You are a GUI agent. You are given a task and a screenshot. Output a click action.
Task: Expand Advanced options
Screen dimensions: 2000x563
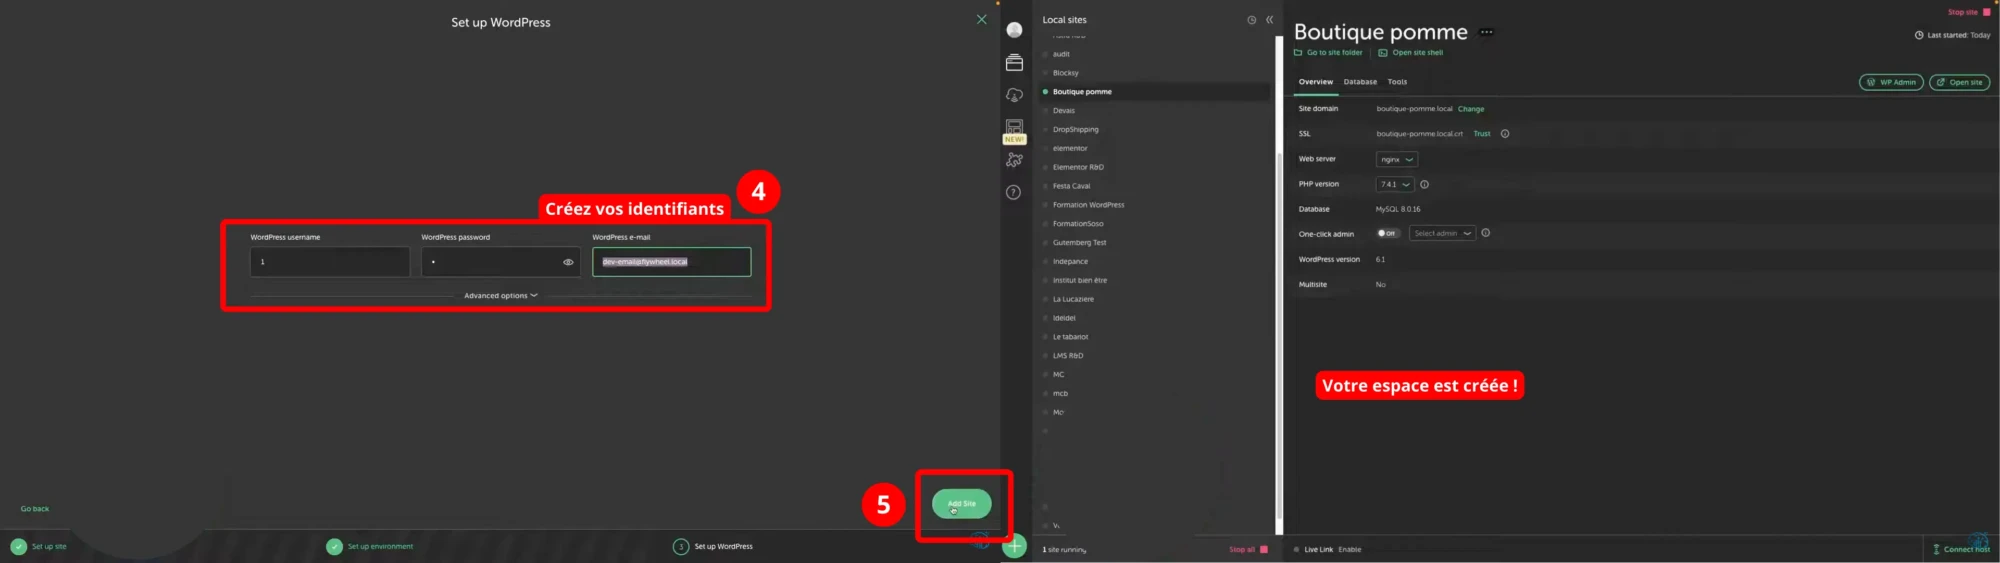[x=501, y=296]
